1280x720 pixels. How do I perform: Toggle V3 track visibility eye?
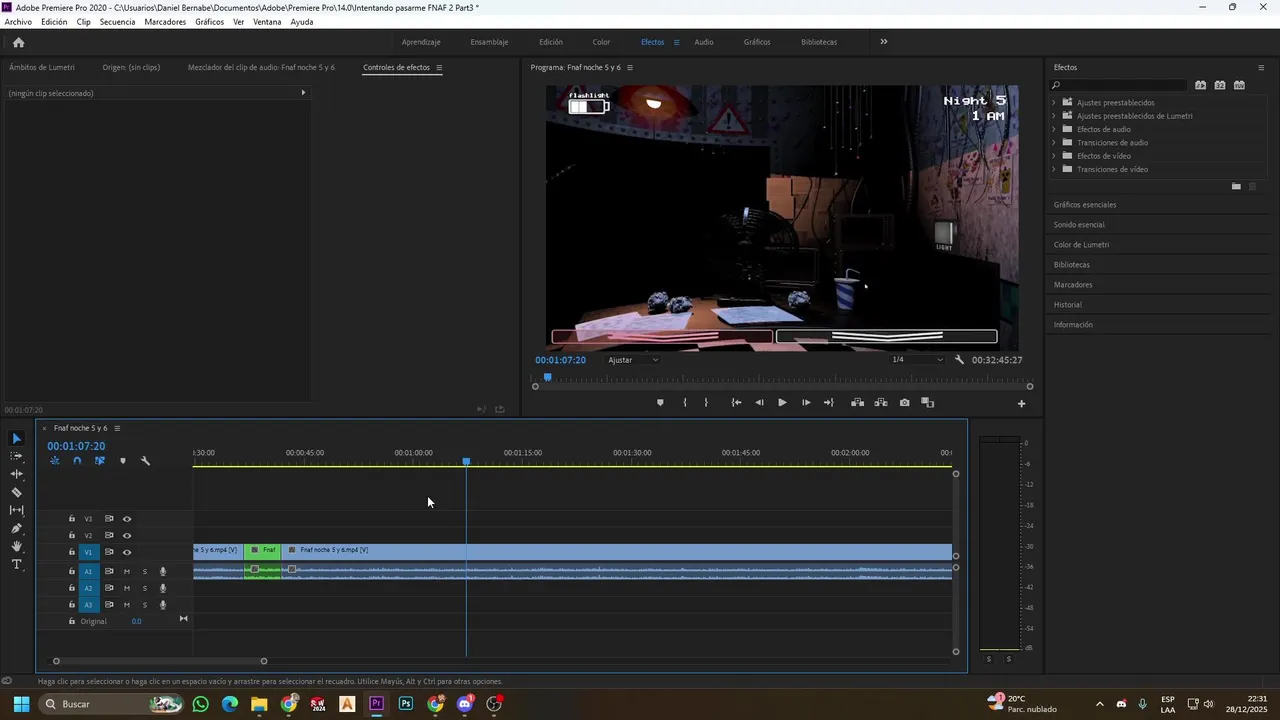click(x=127, y=519)
